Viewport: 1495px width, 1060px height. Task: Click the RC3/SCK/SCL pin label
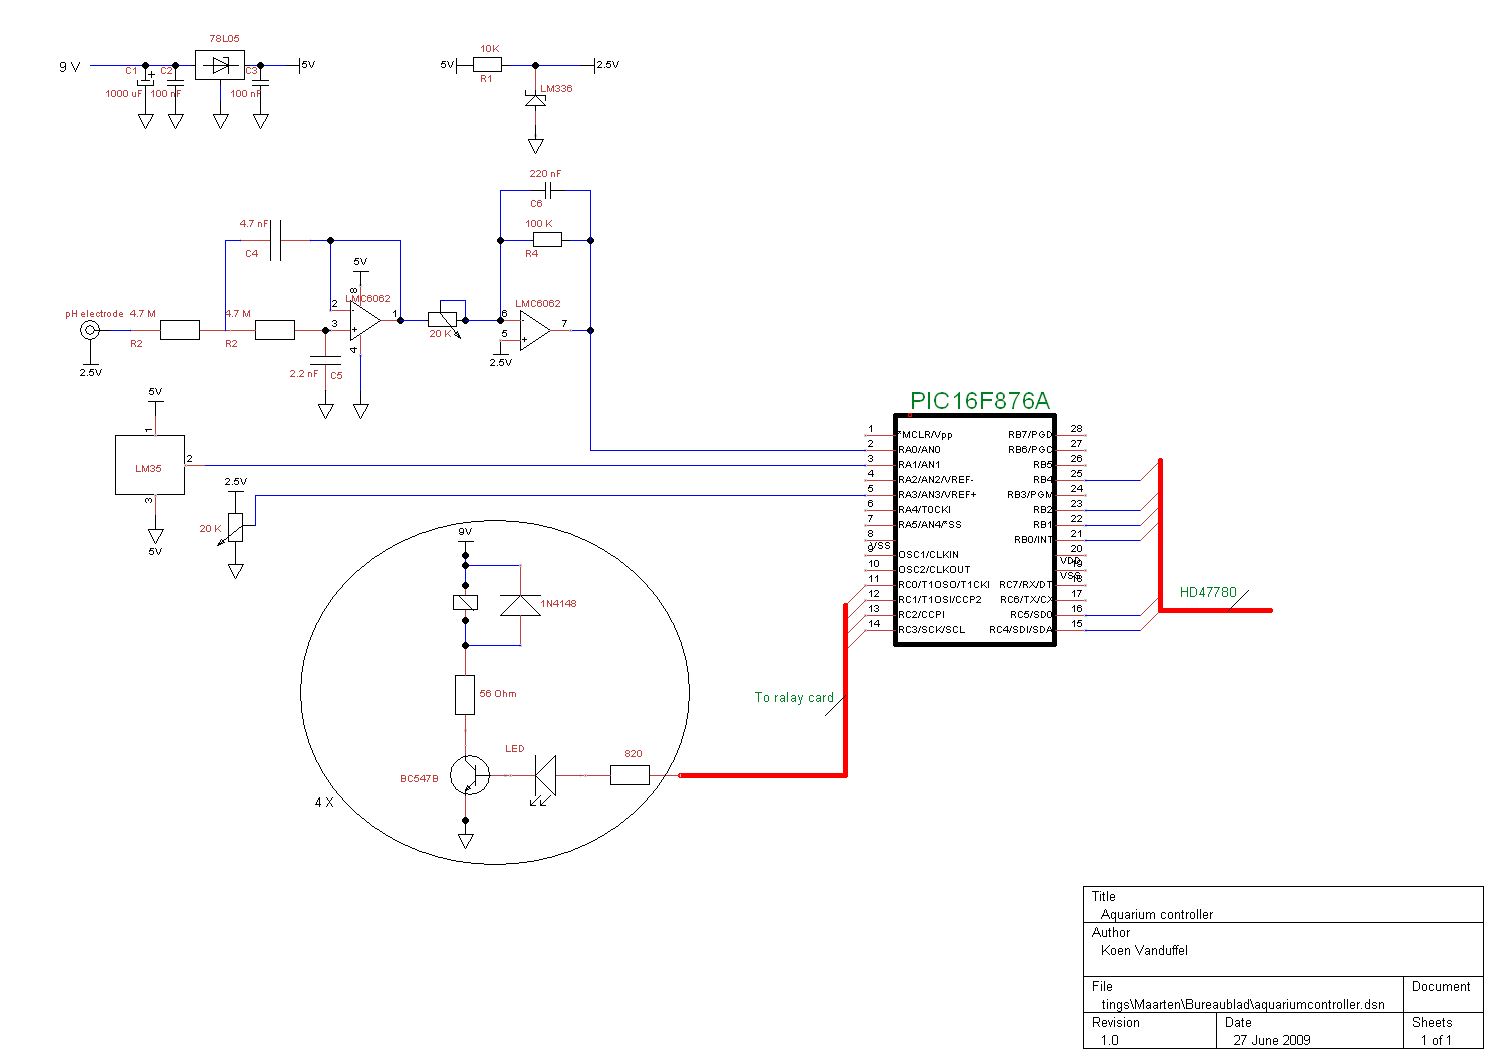coord(931,630)
